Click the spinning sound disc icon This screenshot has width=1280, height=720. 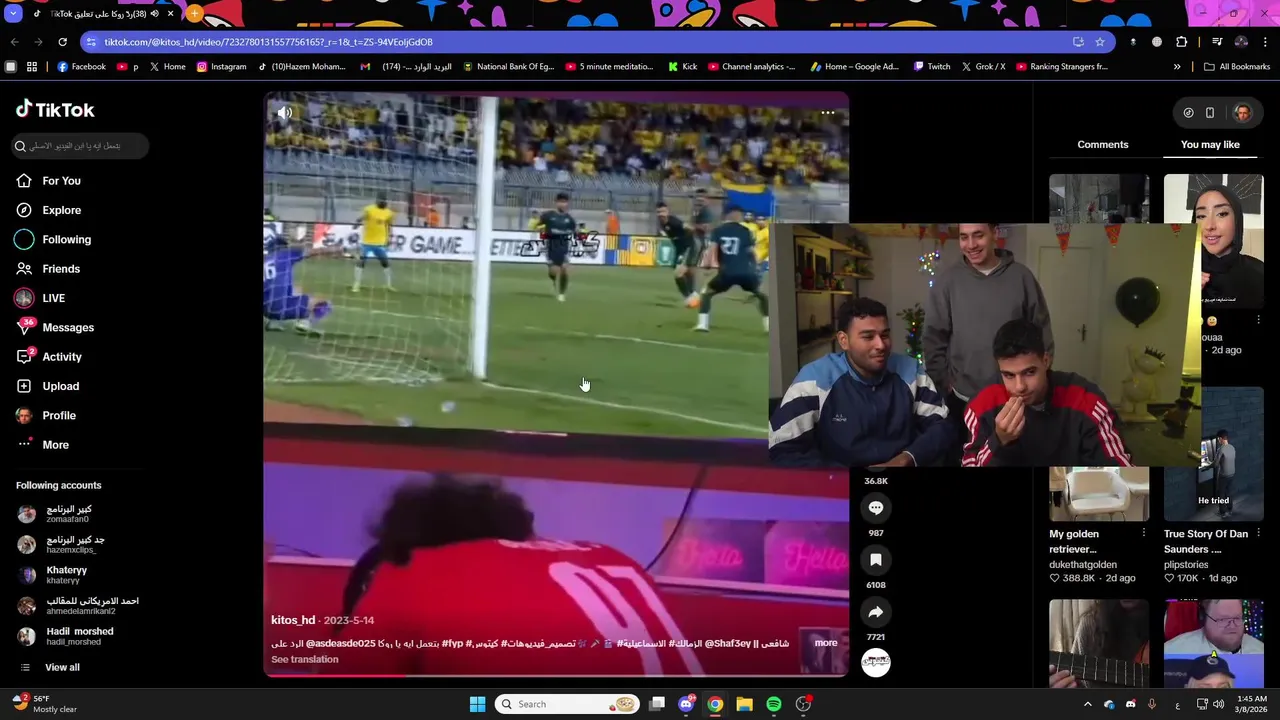[x=876, y=662]
